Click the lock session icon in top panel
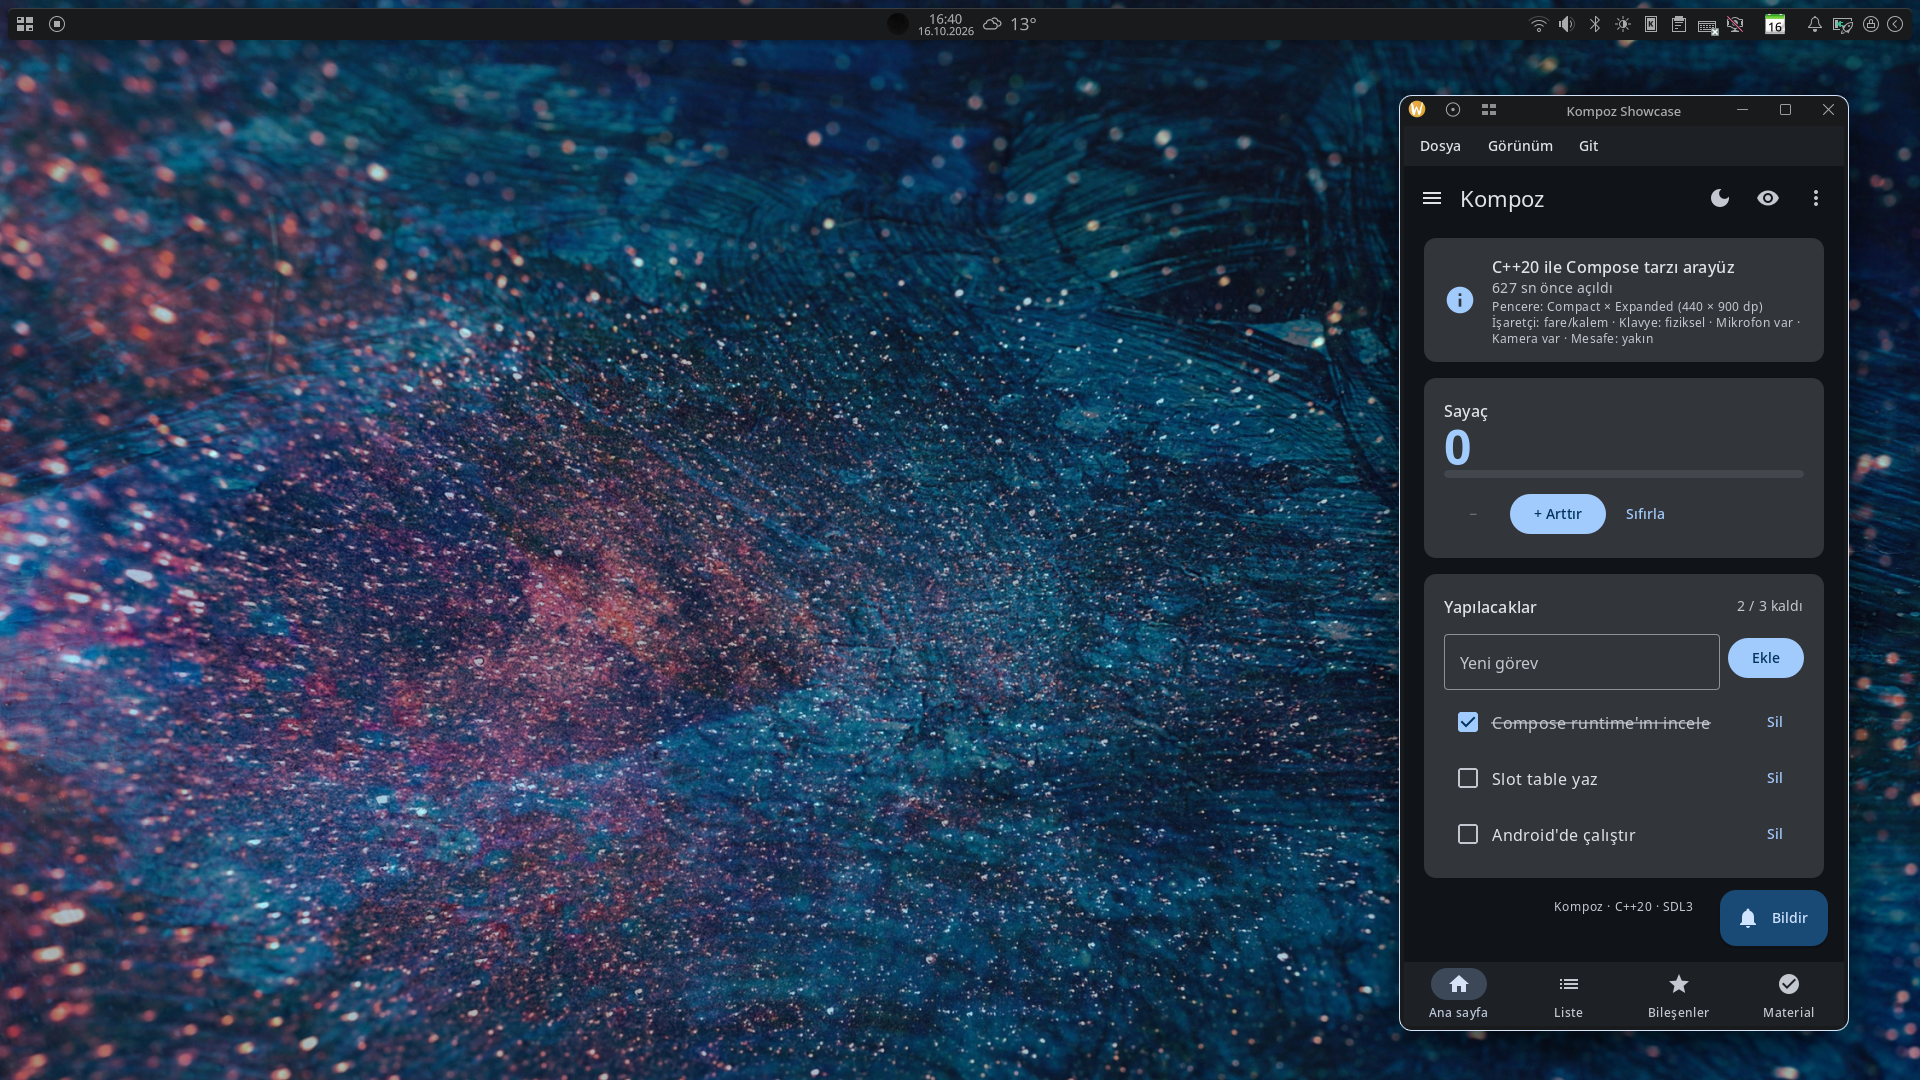This screenshot has width=1920, height=1080. [x=1871, y=24]
